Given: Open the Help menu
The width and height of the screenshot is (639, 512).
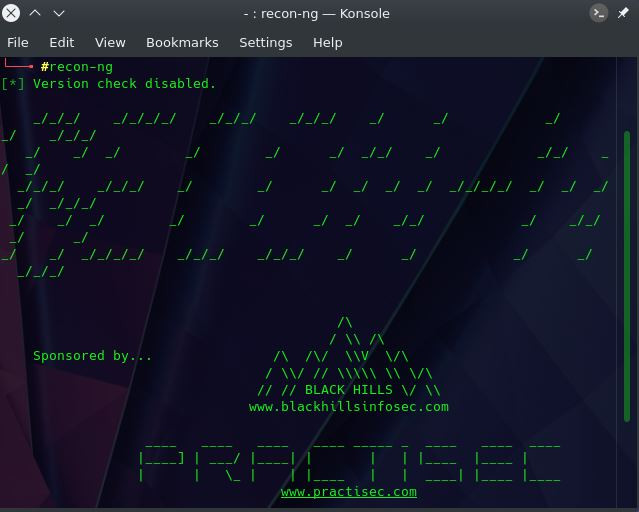Looking at the screenshot, I should click(x=328, y=42).
